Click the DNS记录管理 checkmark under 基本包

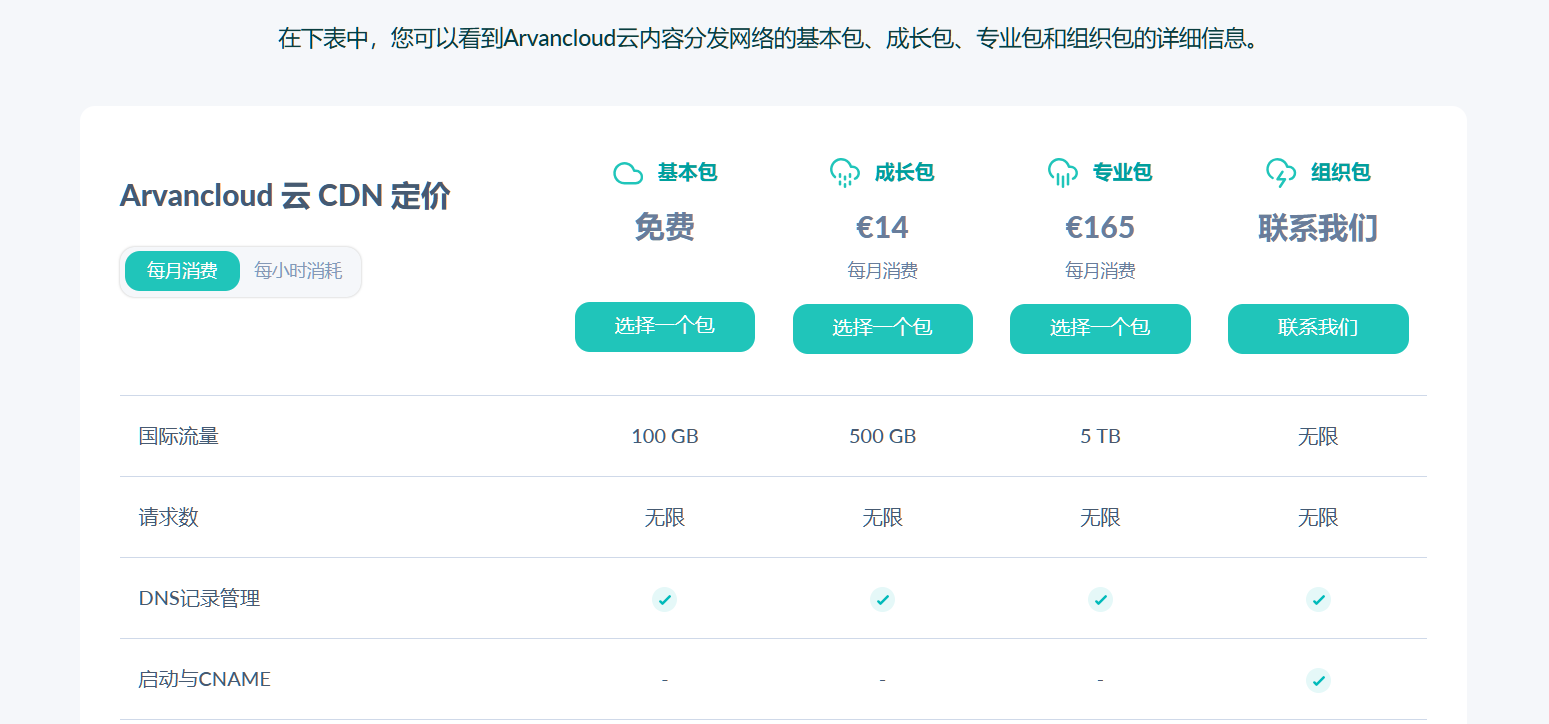click(x=665, y=599)
